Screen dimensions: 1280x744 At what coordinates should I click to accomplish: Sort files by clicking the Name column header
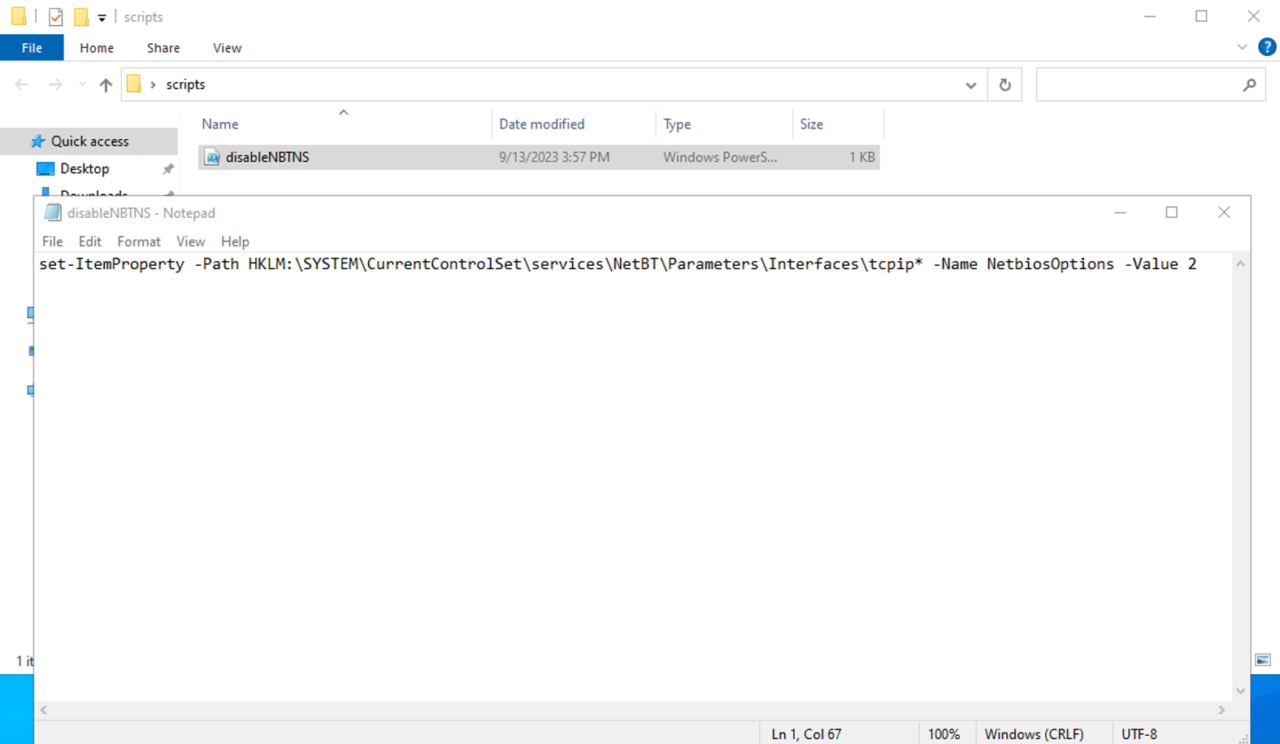[x=219, y=124]
